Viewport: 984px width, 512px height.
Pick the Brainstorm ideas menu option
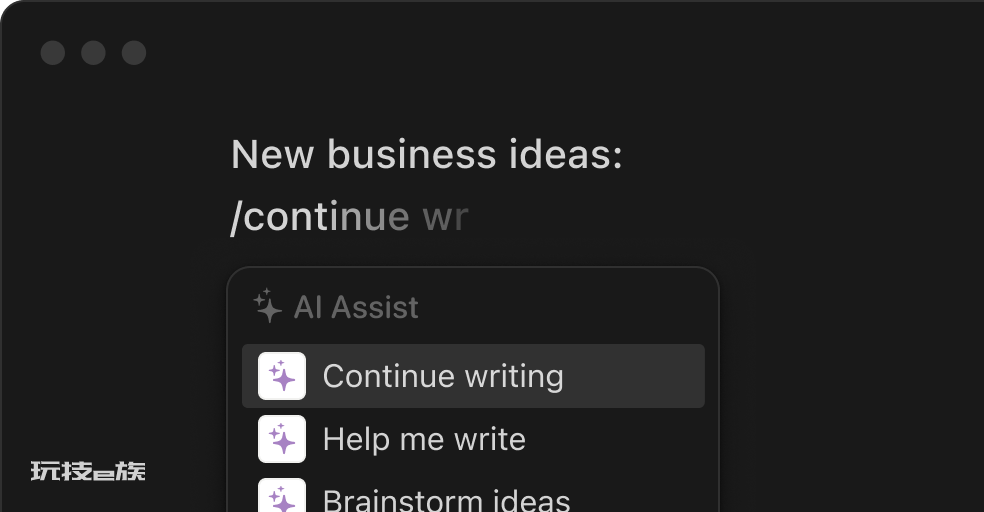(x=473, y=496)
